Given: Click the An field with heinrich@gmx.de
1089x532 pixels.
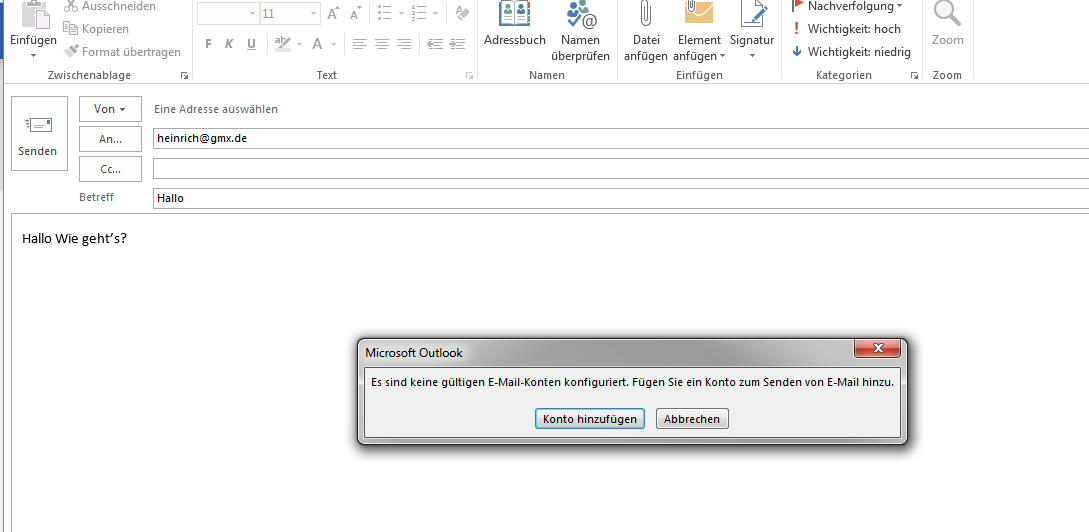Looking at the screenshot, I should tap(621, 138).
